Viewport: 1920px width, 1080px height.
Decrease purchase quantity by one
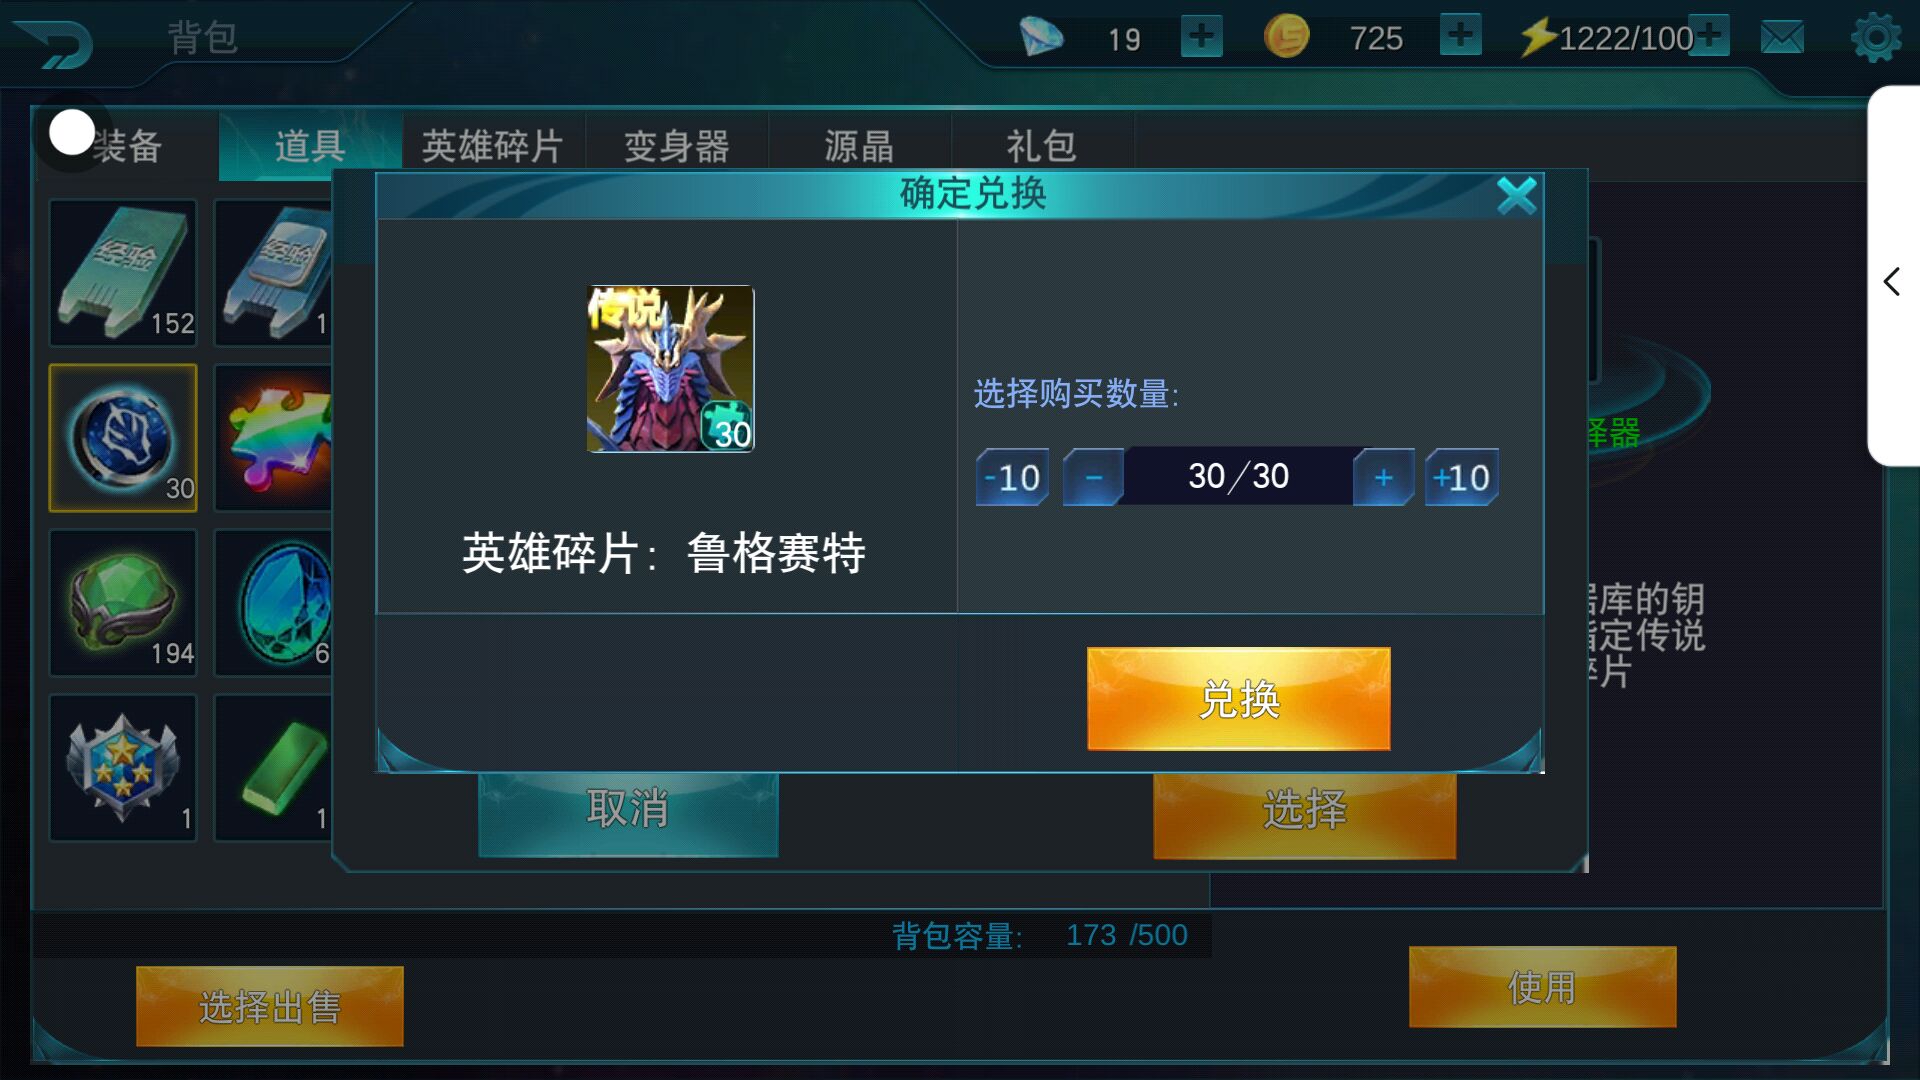[x=1093, y=477]
